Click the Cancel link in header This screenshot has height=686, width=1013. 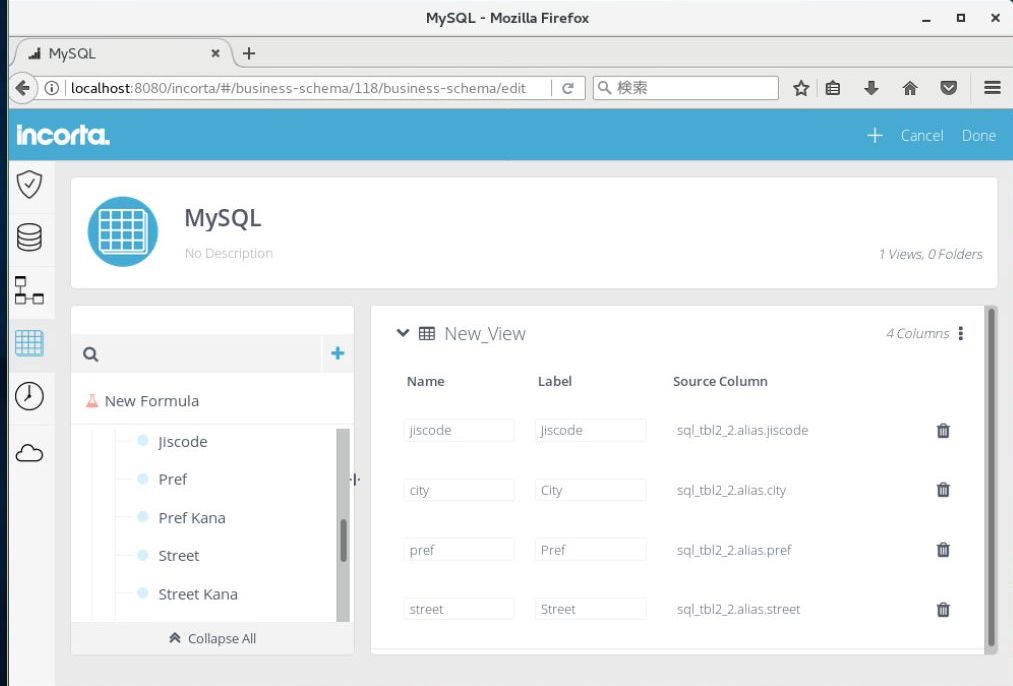[x=922, y=135]
